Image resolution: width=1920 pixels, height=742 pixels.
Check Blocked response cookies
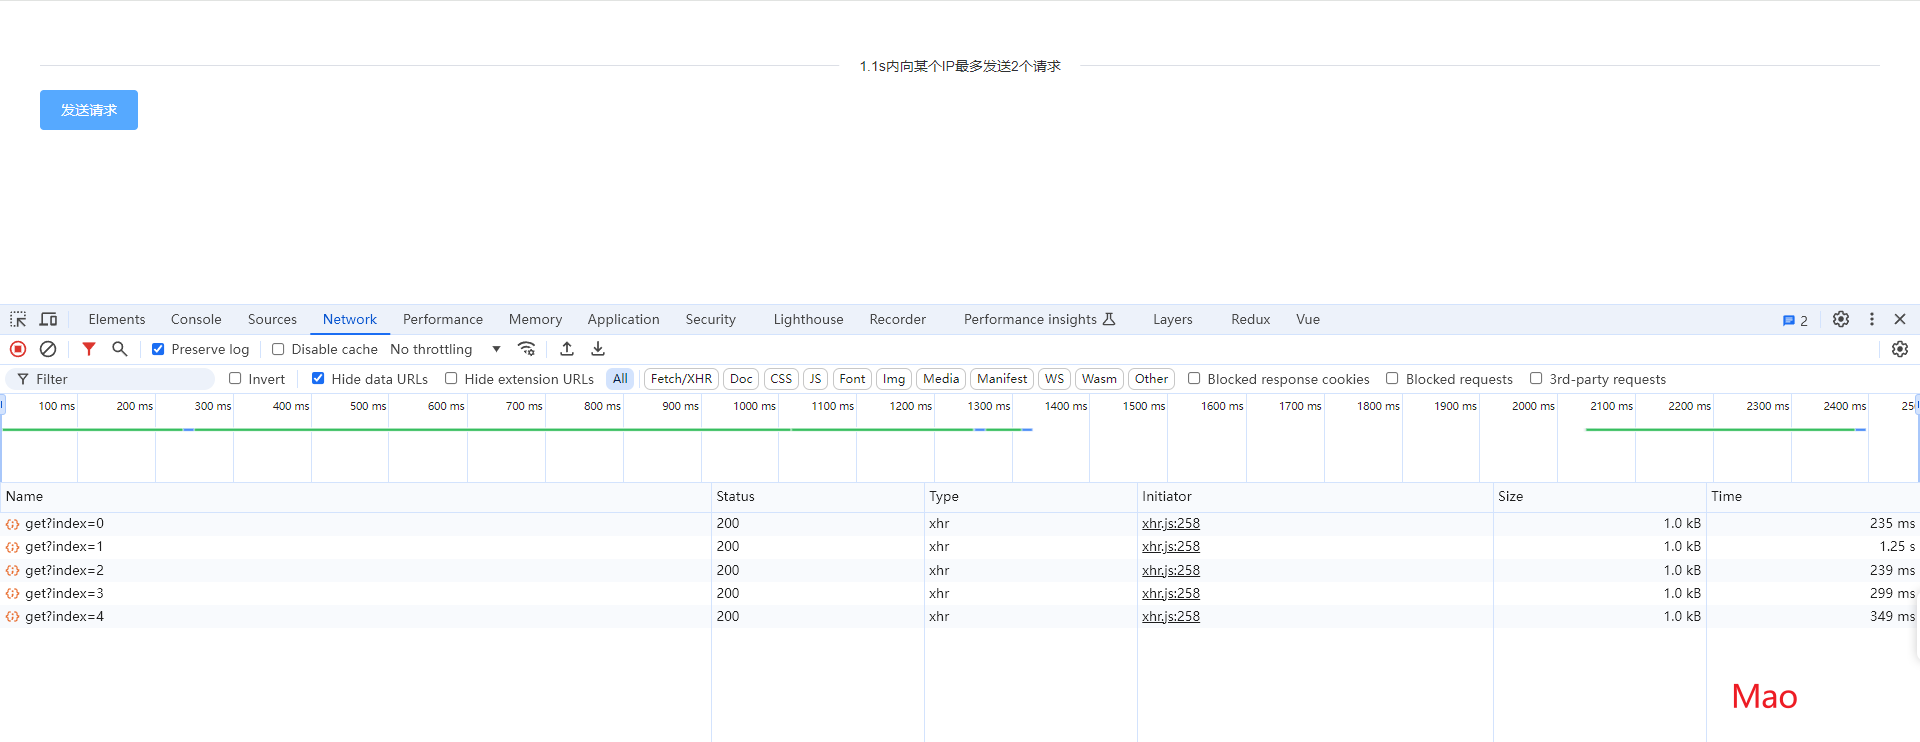[x=1194, y=378]
